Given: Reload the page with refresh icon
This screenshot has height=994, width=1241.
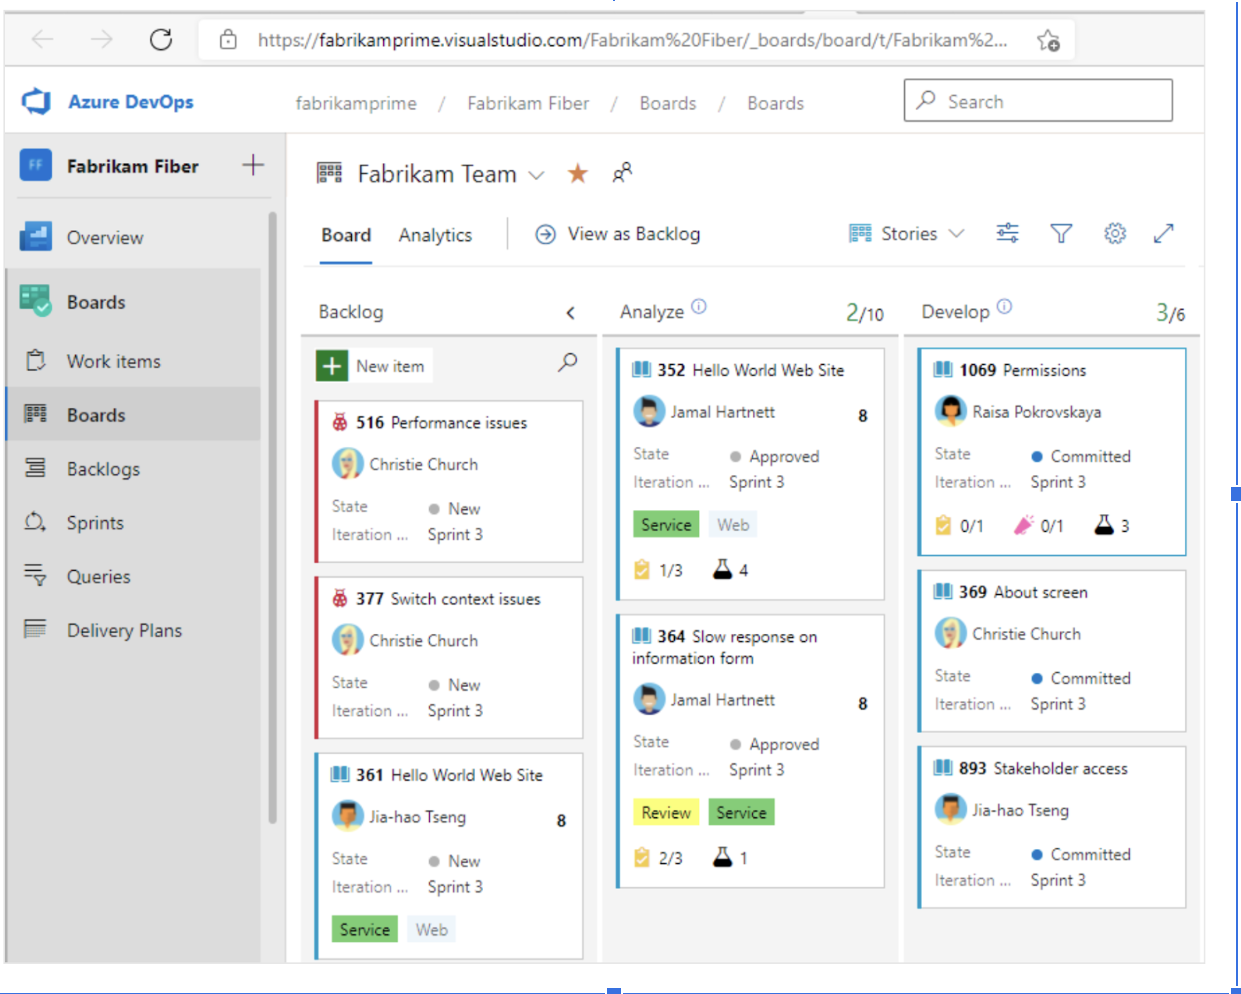Looking at the screenshot, I should point(161,40).
